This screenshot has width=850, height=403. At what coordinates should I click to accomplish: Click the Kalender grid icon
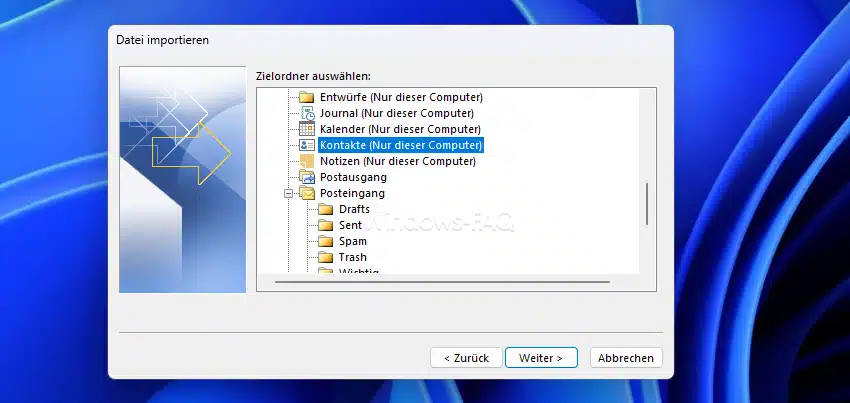(x=307, y=129)
